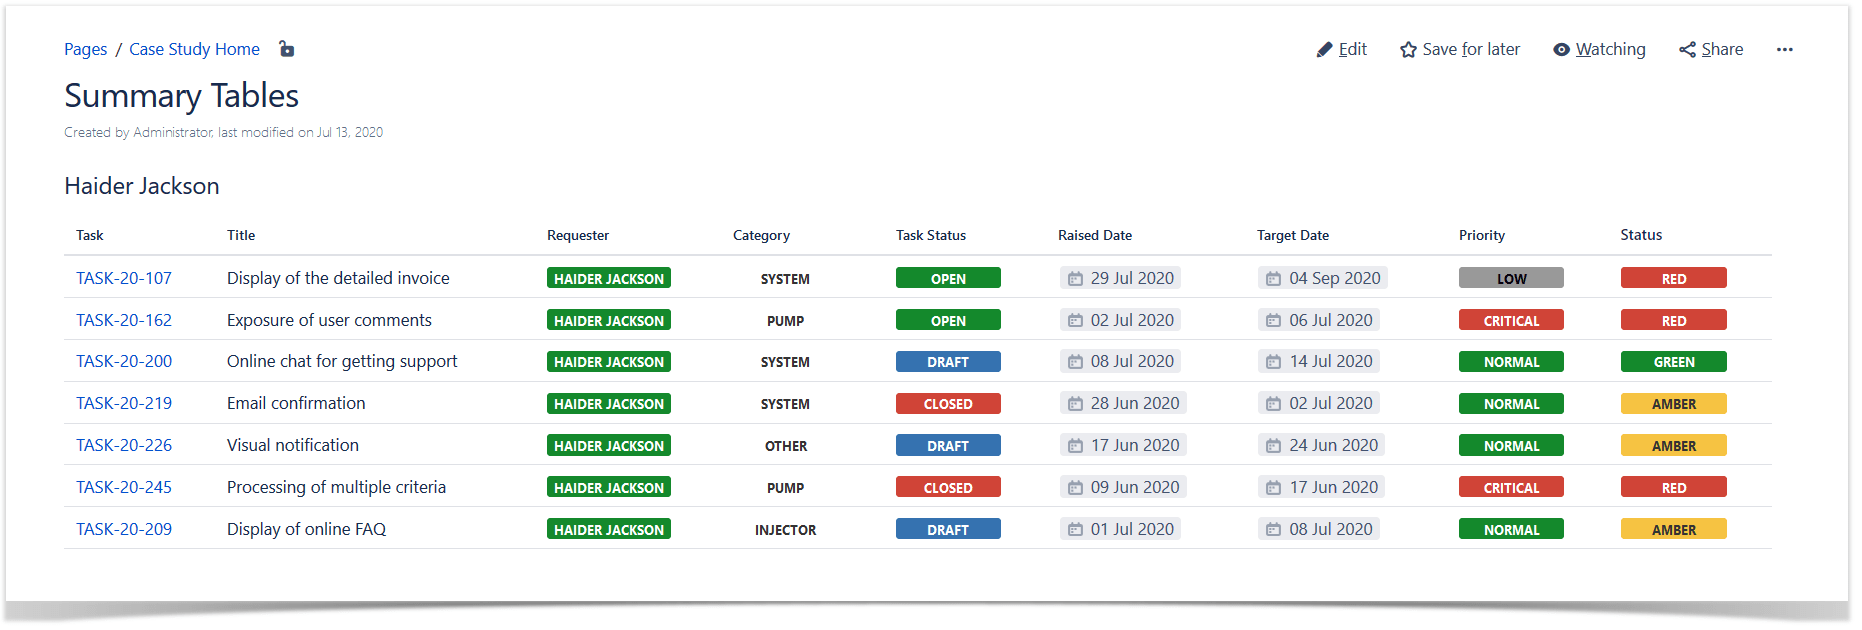Click the calendar icon beside 24 Jun 2020
Screen dimensions: 1862x630
point(1273,446)
